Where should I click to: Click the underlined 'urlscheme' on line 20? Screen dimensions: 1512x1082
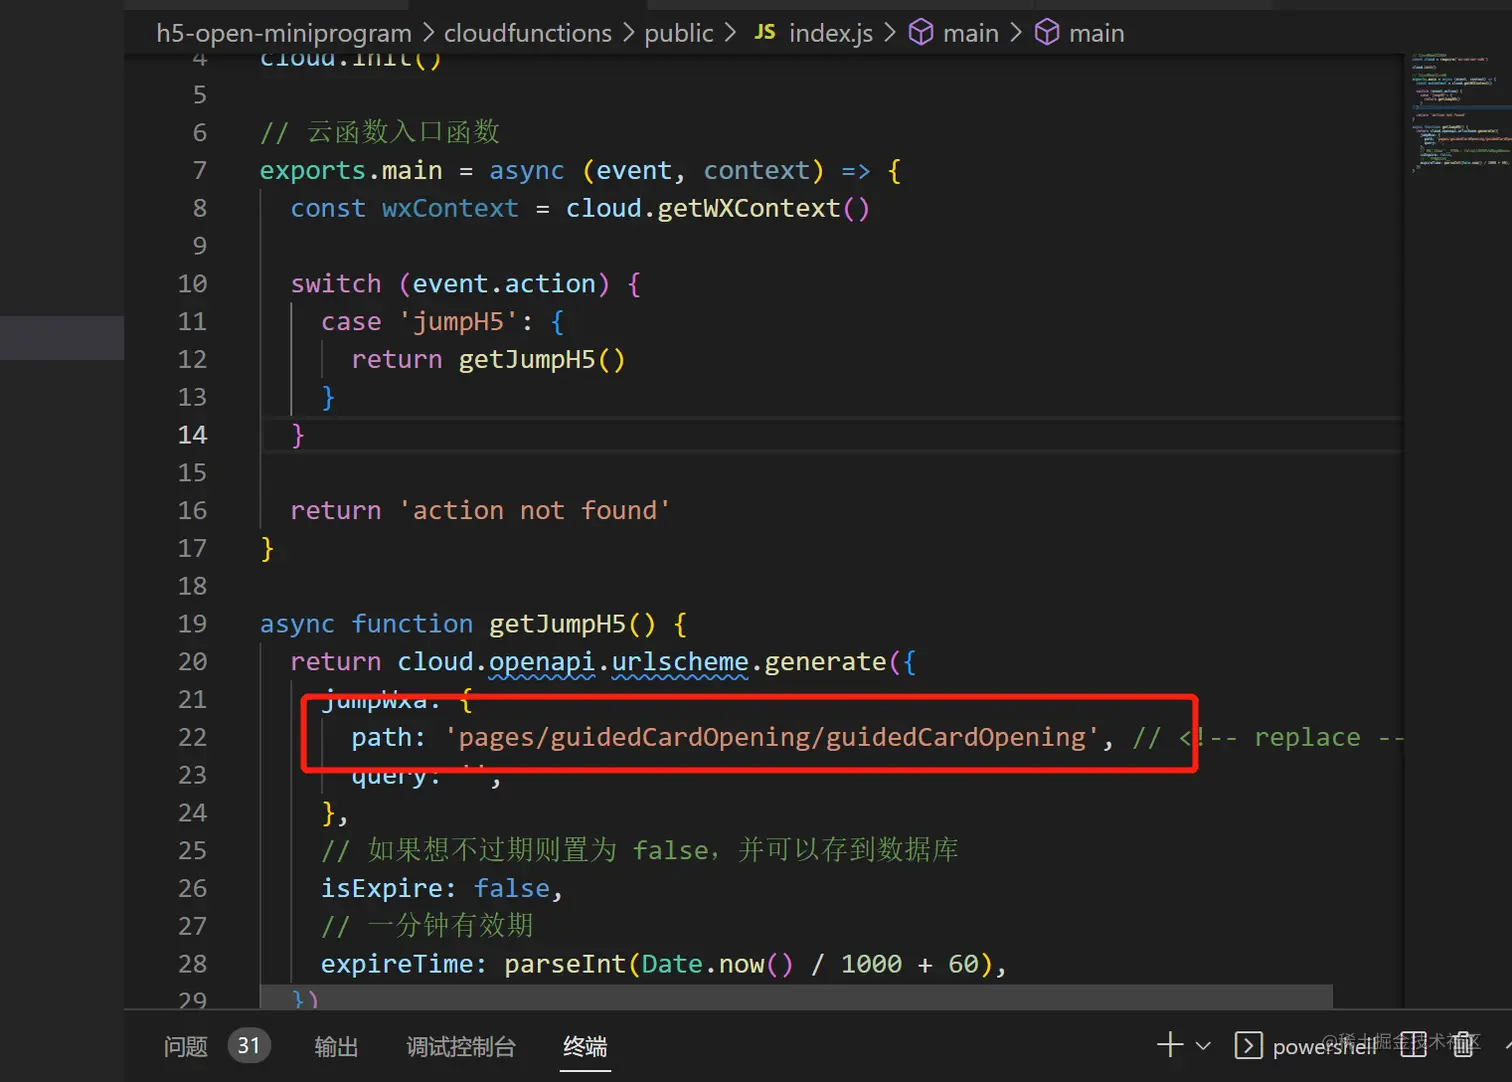(x=680, y=662)
